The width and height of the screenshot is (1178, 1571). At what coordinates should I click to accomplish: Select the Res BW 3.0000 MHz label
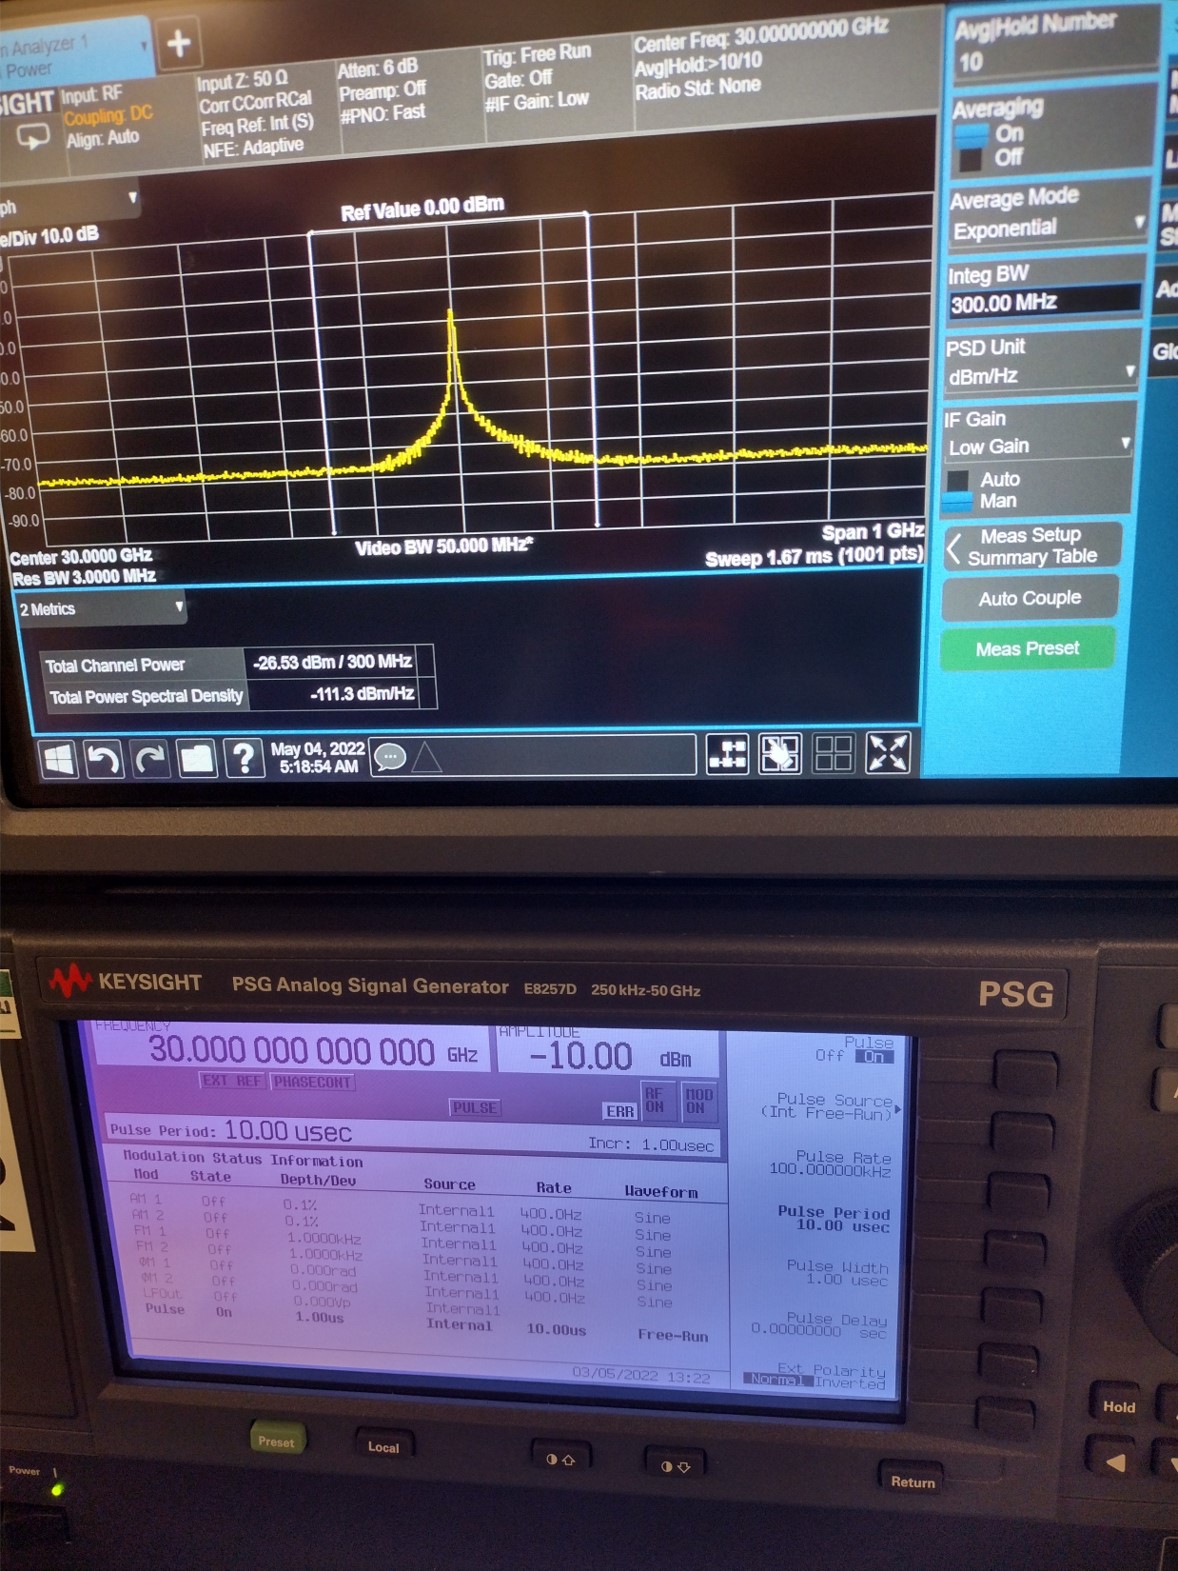pyautogui.click(x=84, y=577)
